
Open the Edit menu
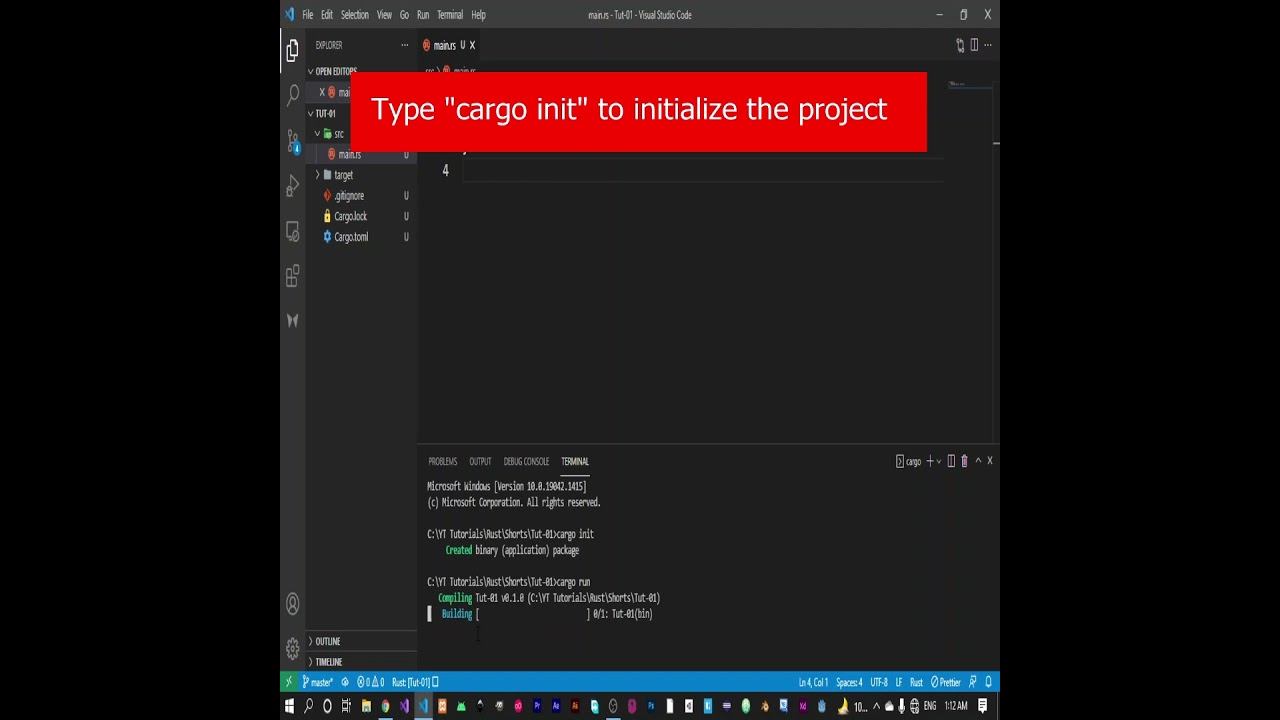(x=327, y=15)
